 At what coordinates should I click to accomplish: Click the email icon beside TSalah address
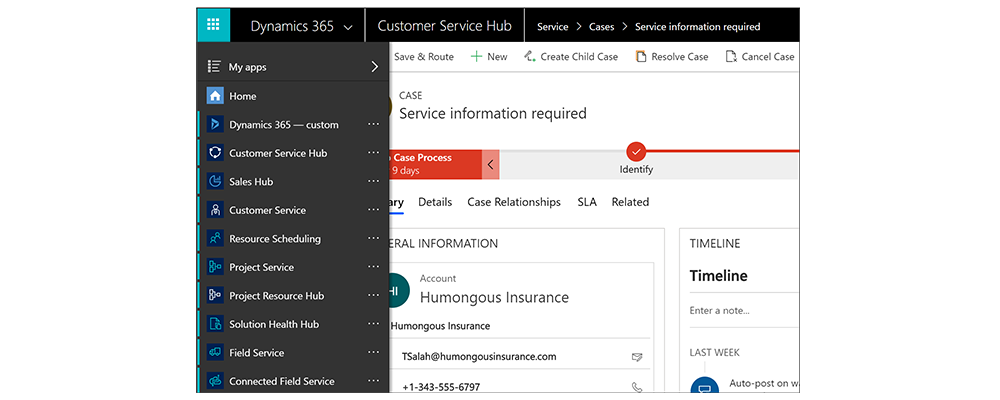[x=636, y=357]
